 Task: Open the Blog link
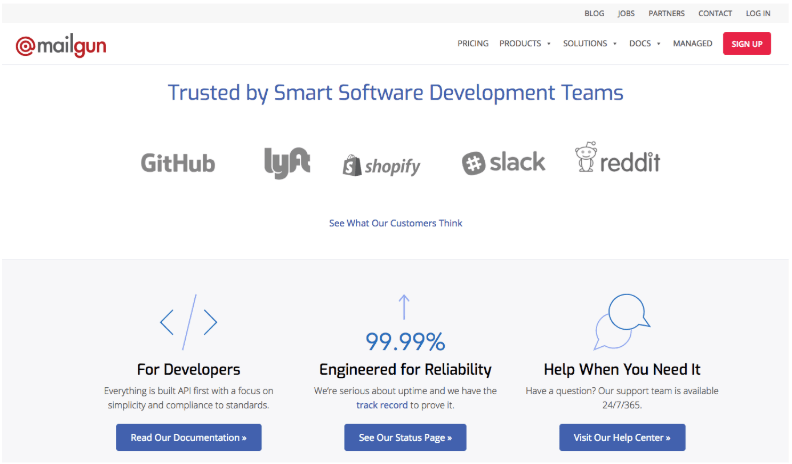click(x=594, y=13)
